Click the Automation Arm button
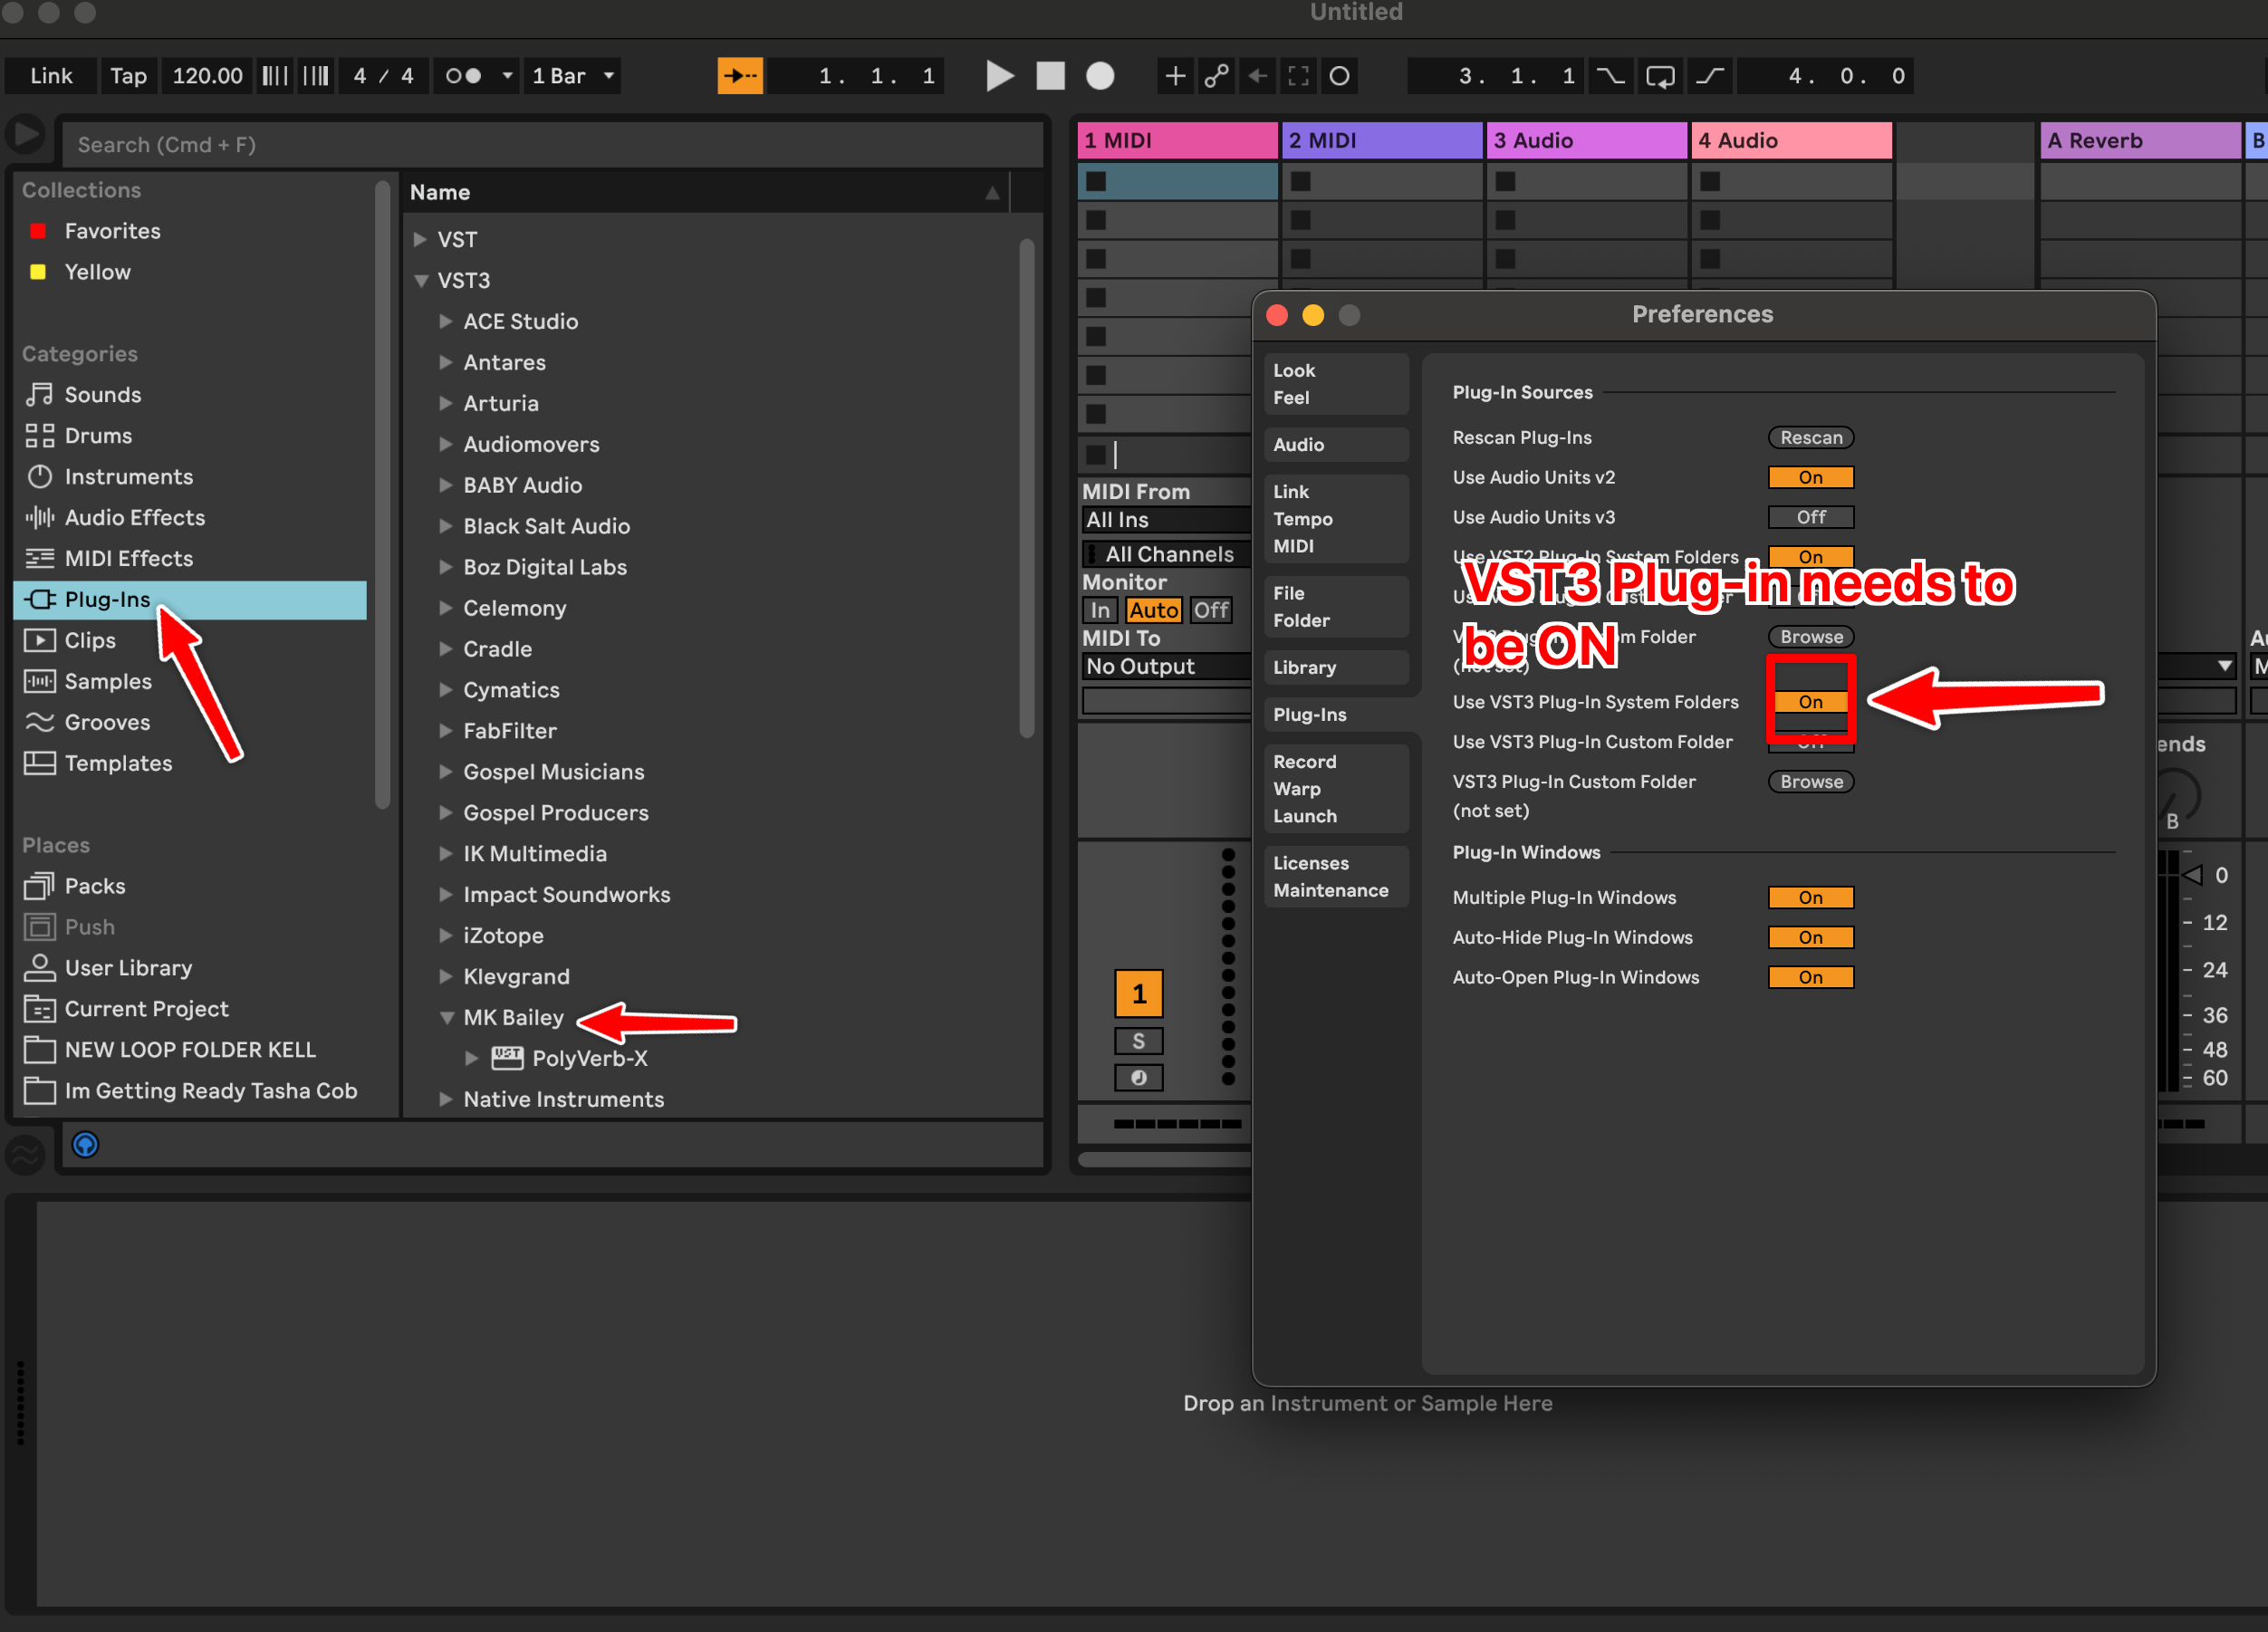2268x1632 pixels. pyautogui.click(x=1216, y=76)
